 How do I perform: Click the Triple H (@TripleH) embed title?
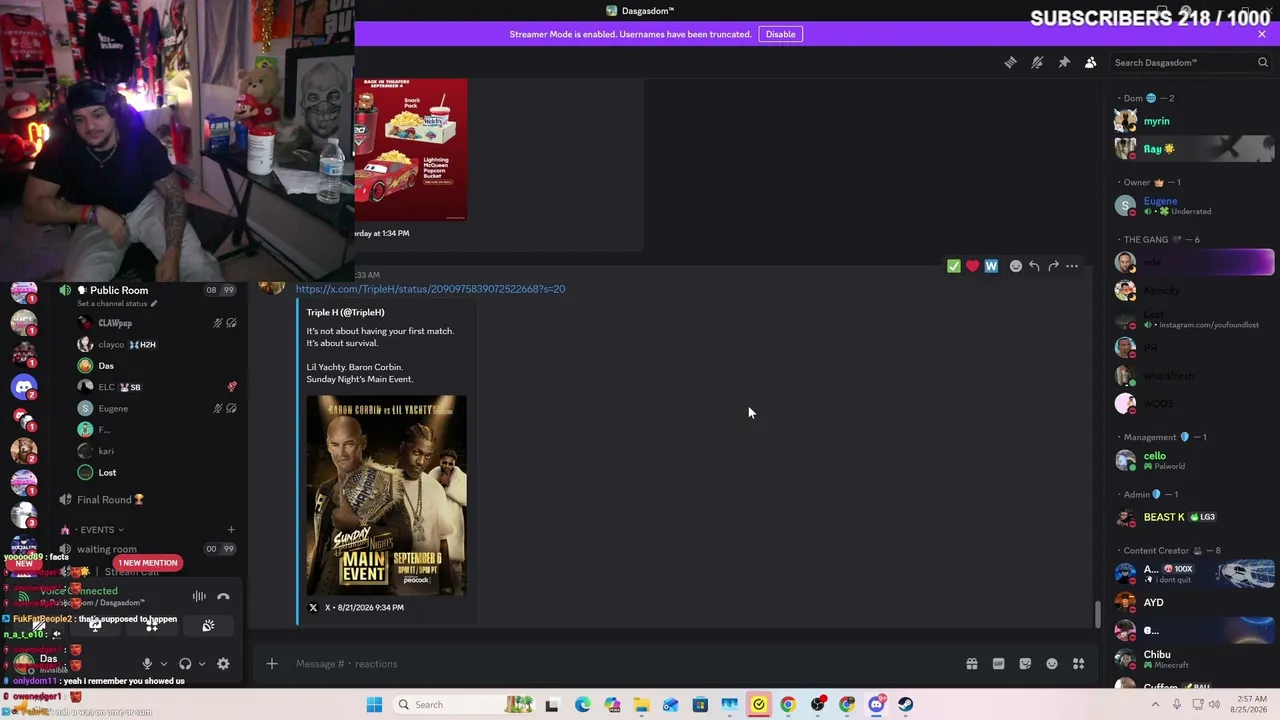tap(345, 312)
